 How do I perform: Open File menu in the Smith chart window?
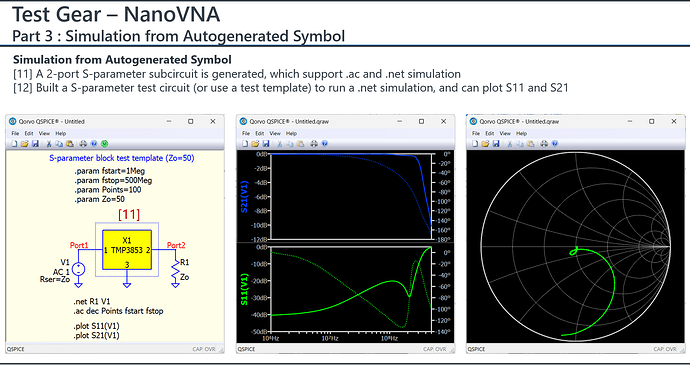pos(476,133)
